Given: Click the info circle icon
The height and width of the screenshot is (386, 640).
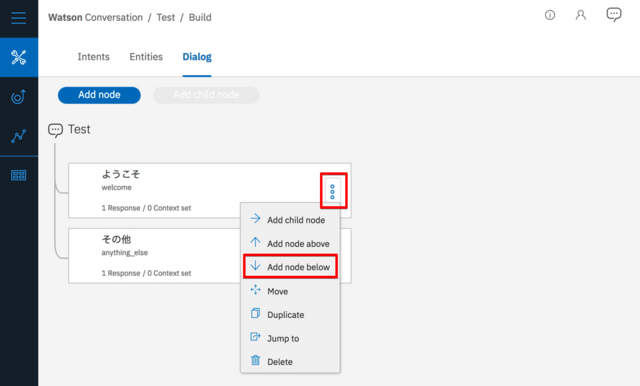Looking at the screenshot, I should pos(550,16).
